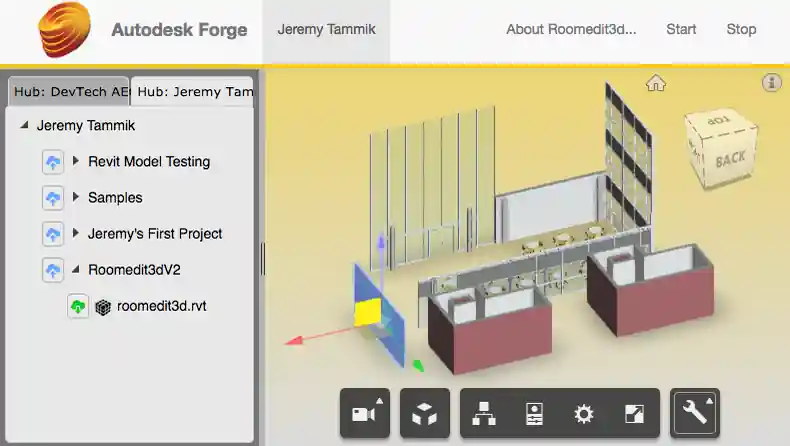Open the About Roomedit3d link
This screenshot has width=790, height=446.
(570, 29)
